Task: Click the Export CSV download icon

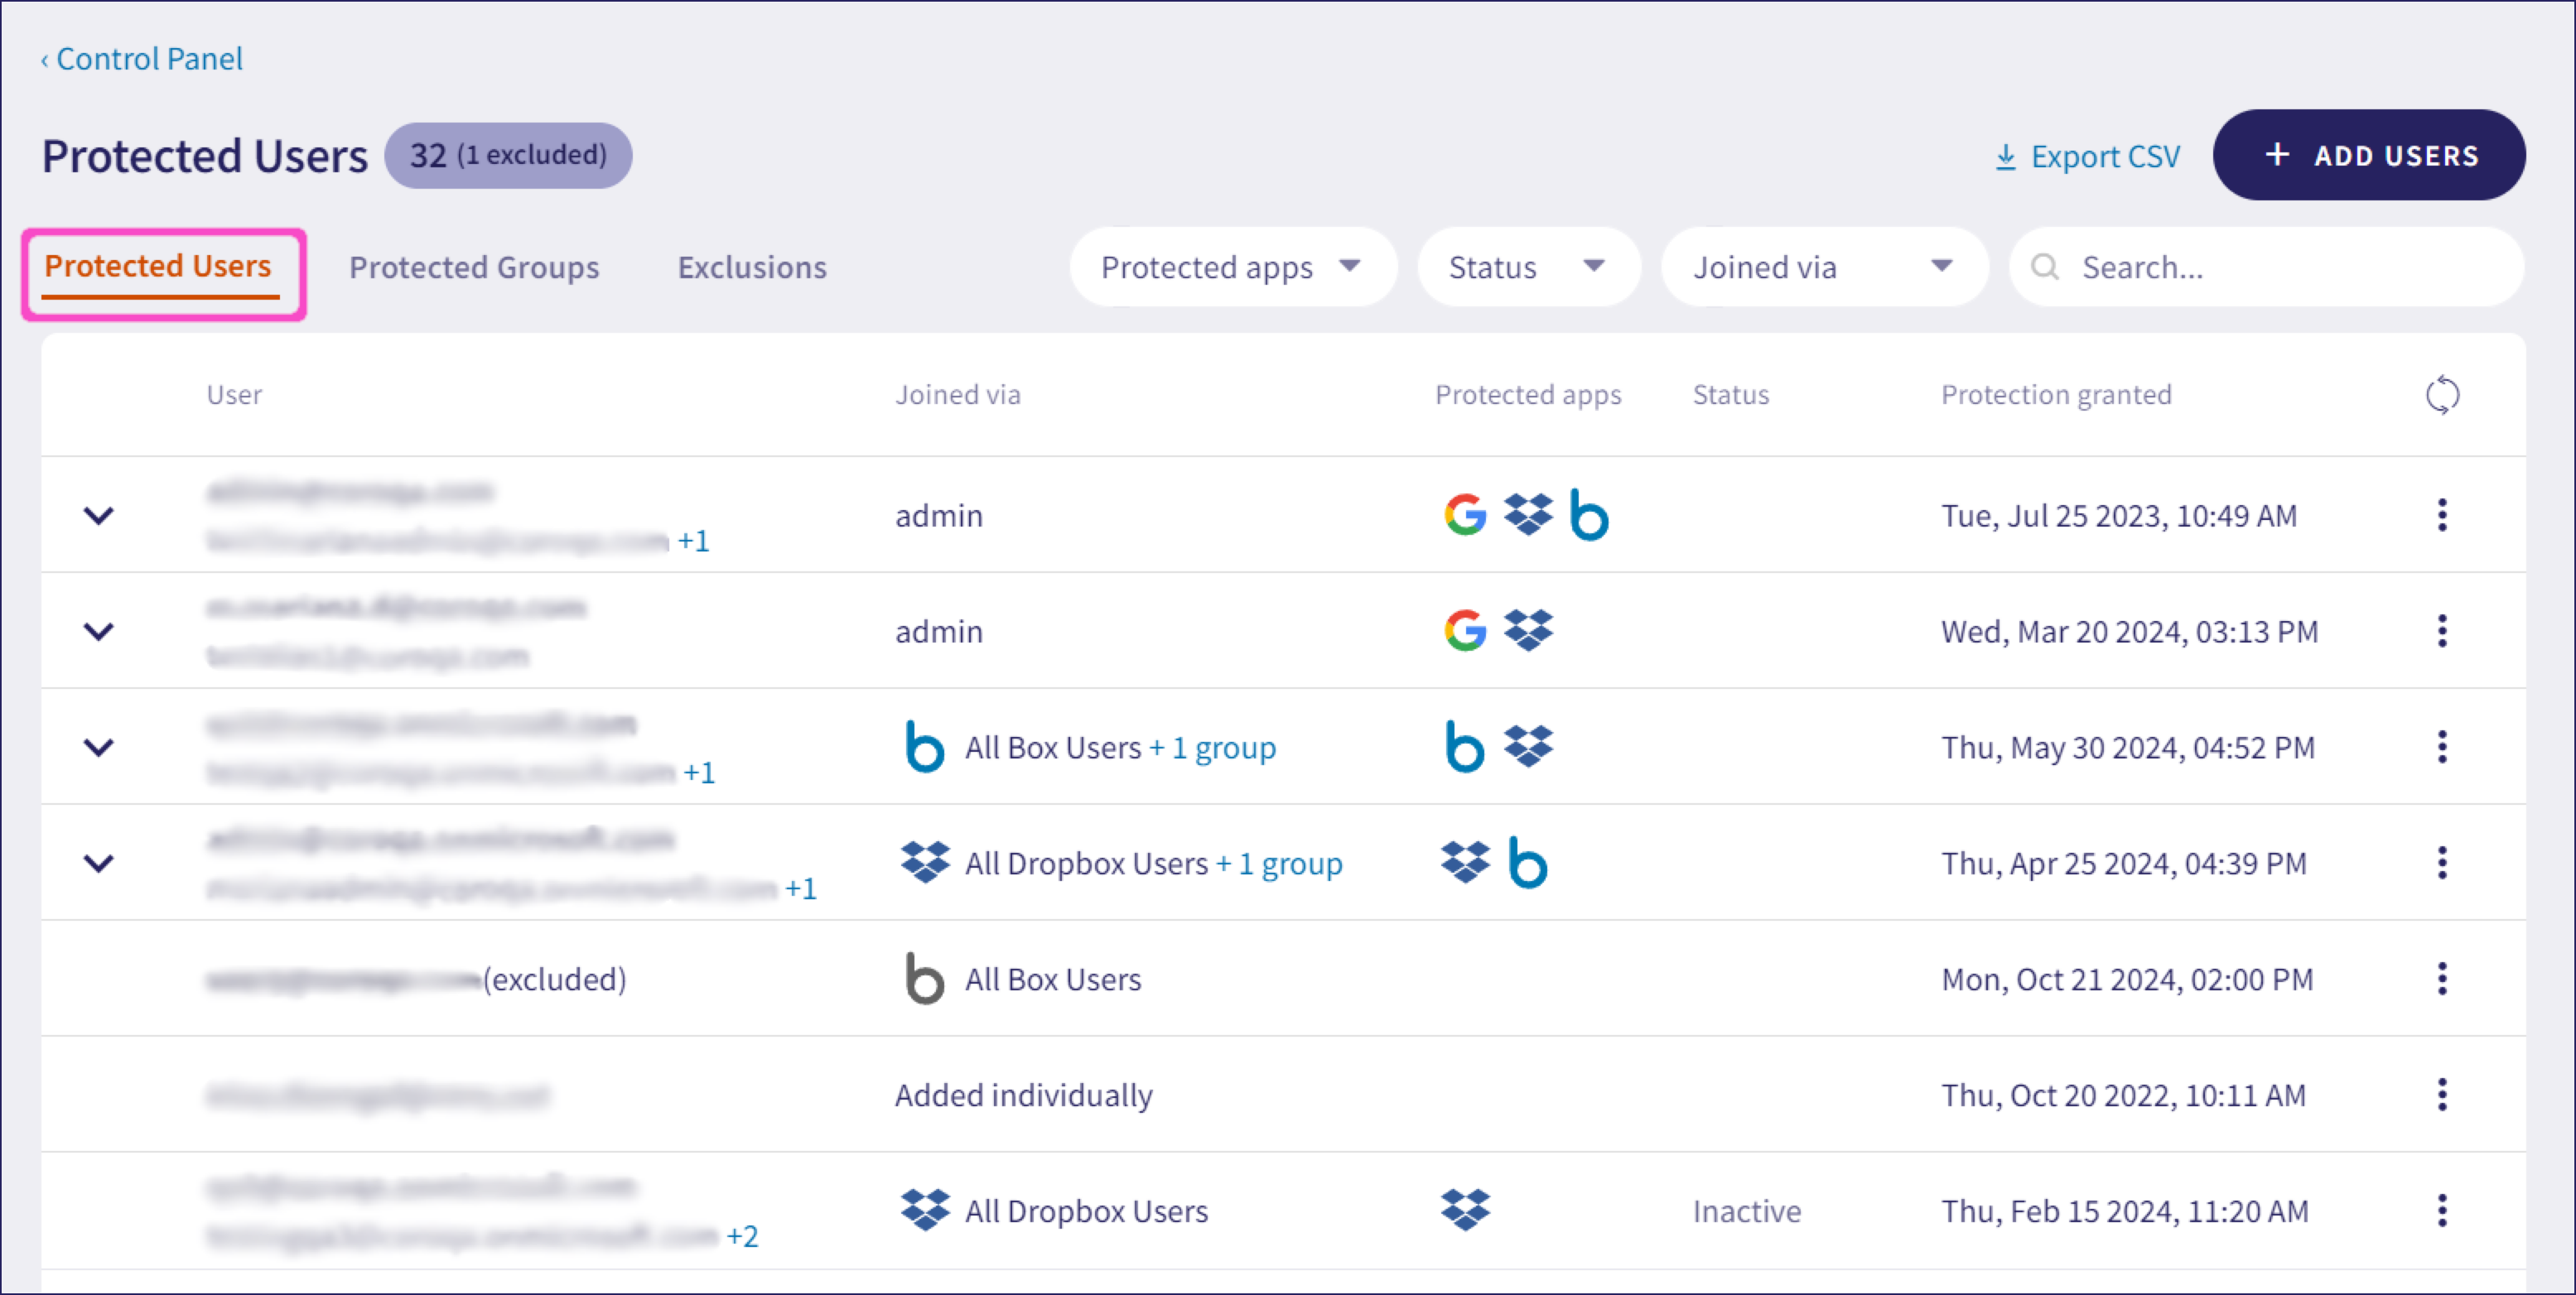Action: 2006,156
